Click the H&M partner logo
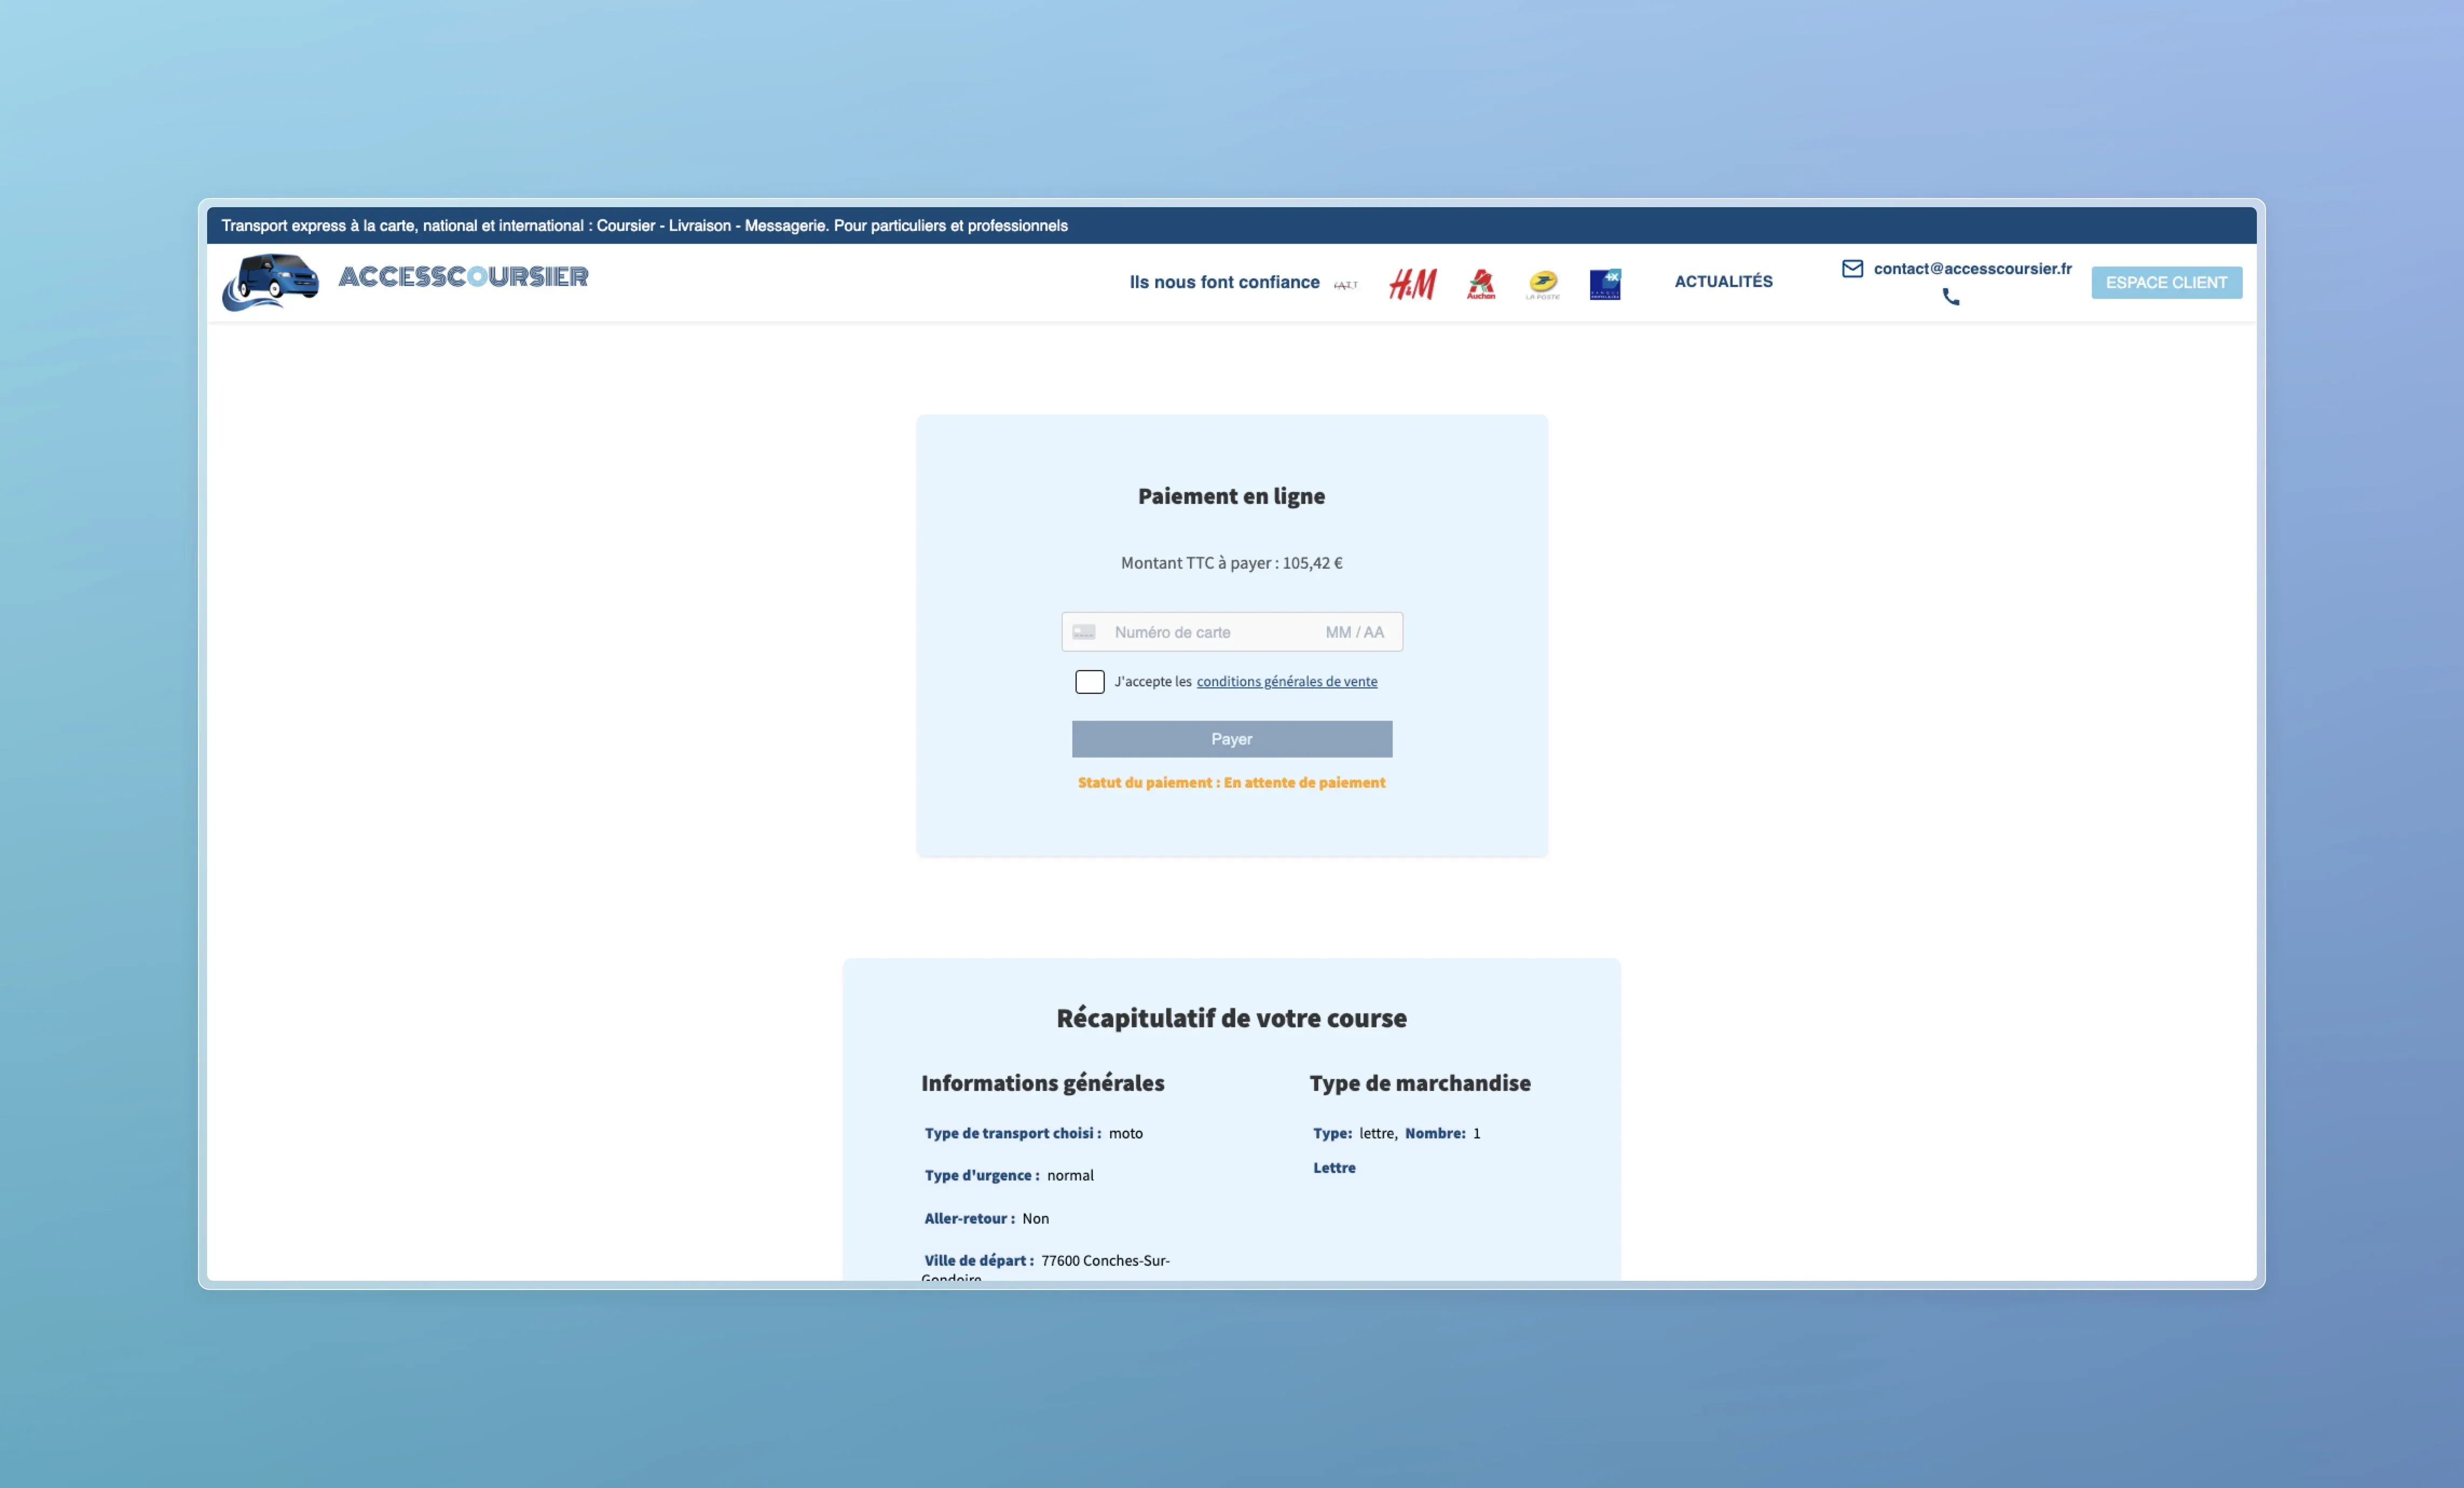Viewport: 2464px width, 1488px height. 1412,284
